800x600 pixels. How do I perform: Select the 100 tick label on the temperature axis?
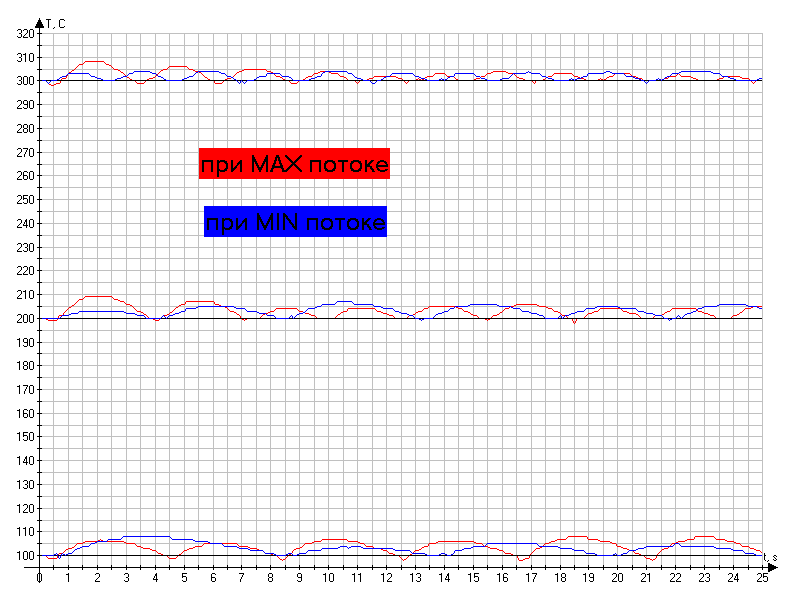point(25,556)
